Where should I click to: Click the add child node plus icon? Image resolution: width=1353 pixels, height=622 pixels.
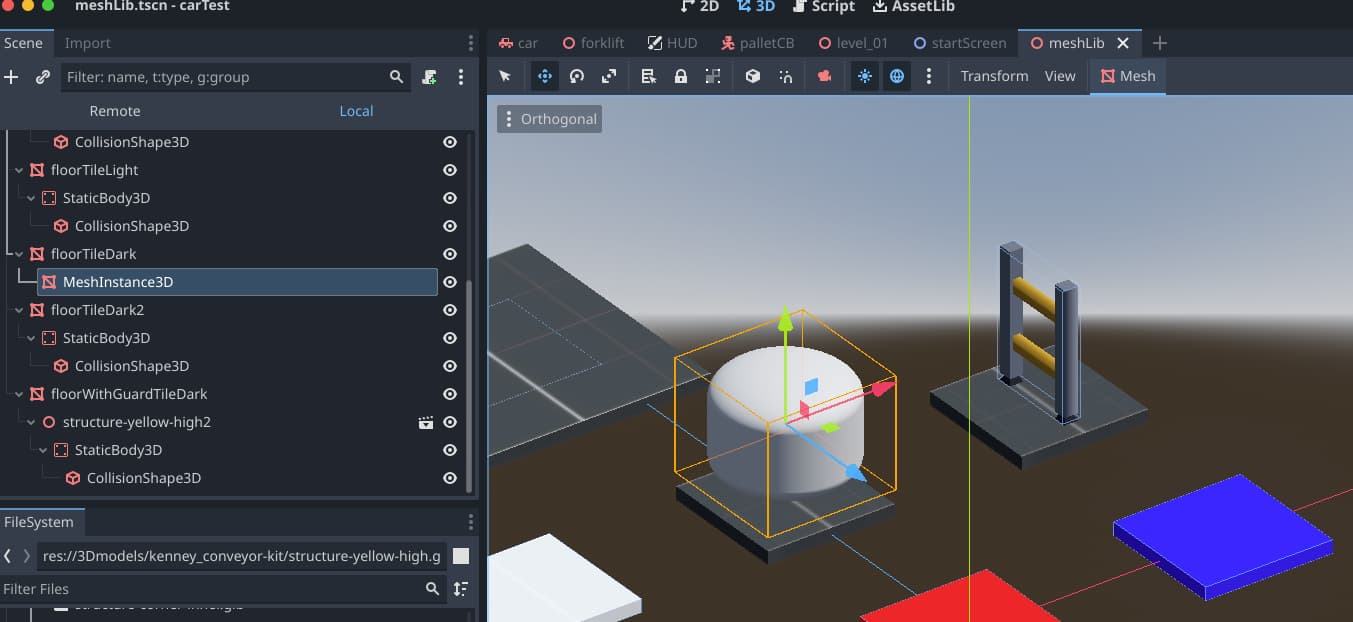tap(12, 77)
